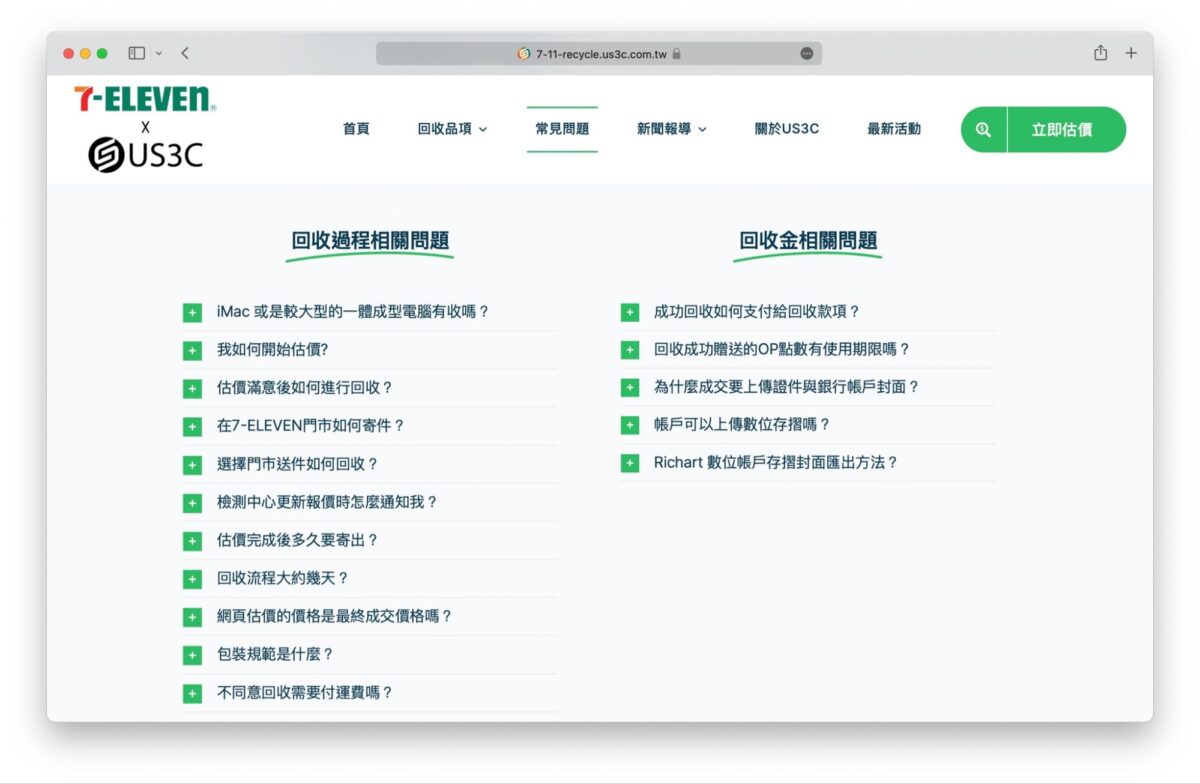Click question text Richart 數位帳戶存摺封面匯出方法？
The image size is (1200, 784).
pos(776,462)
